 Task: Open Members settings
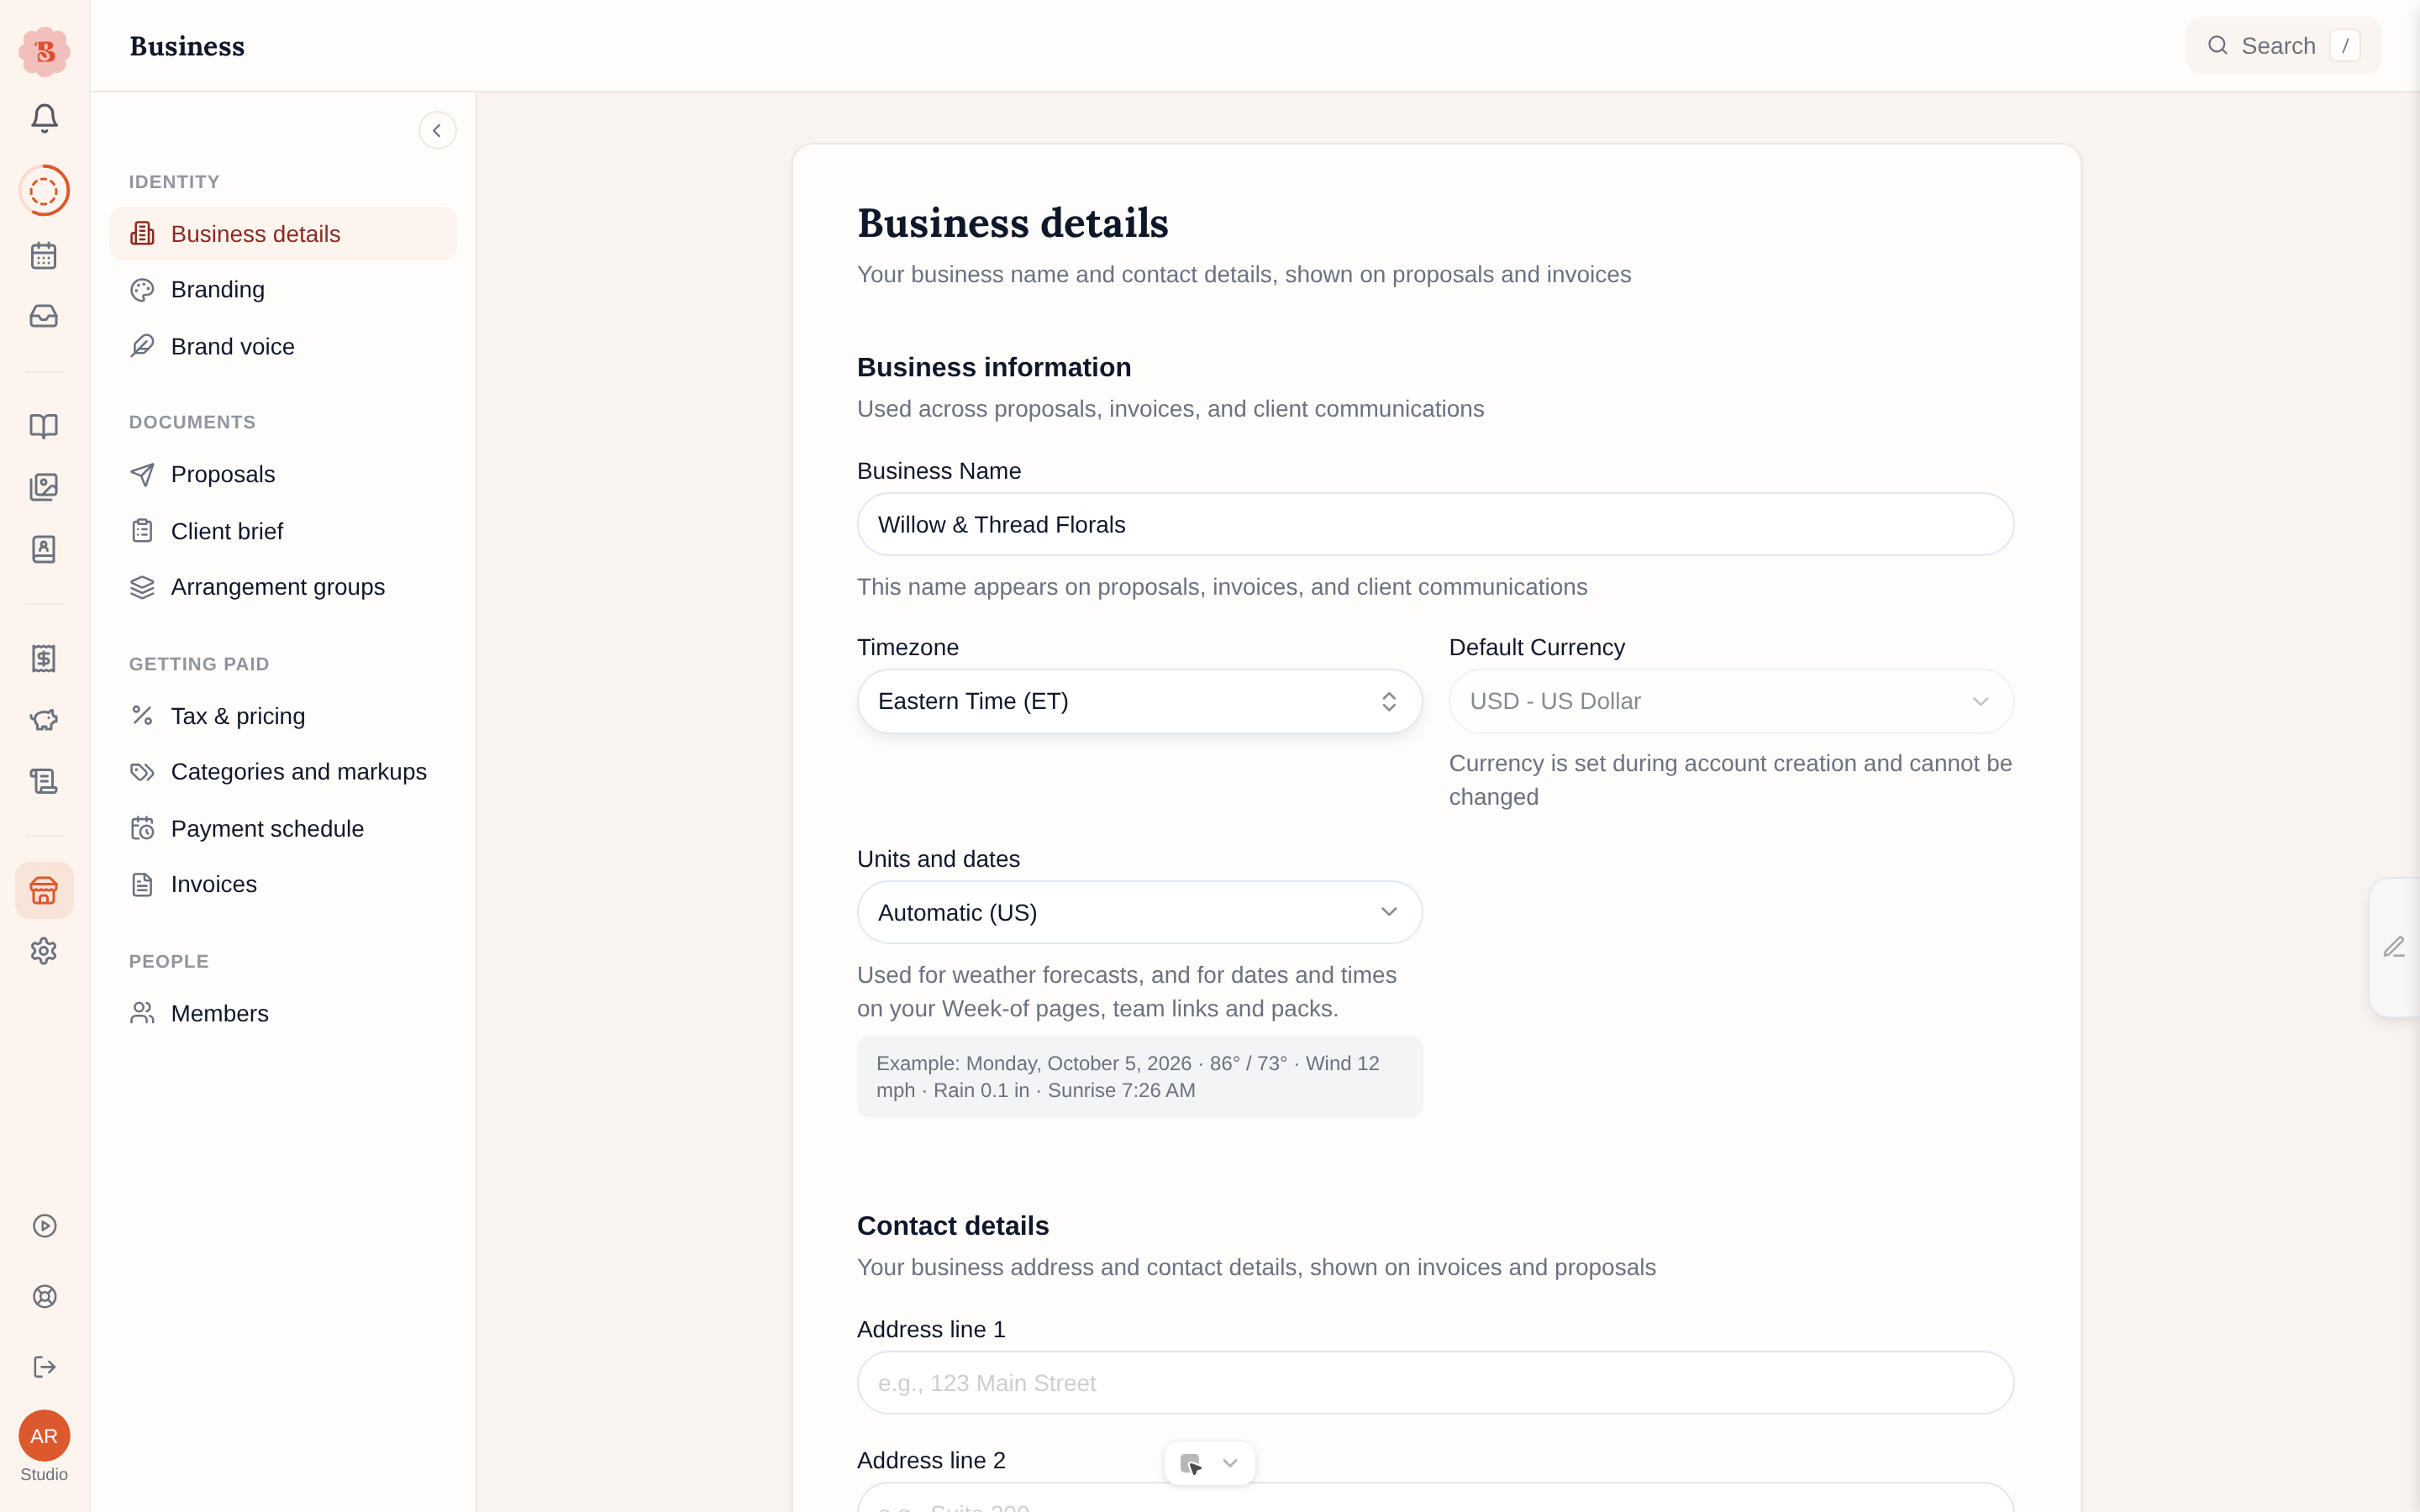(283, 1013)
